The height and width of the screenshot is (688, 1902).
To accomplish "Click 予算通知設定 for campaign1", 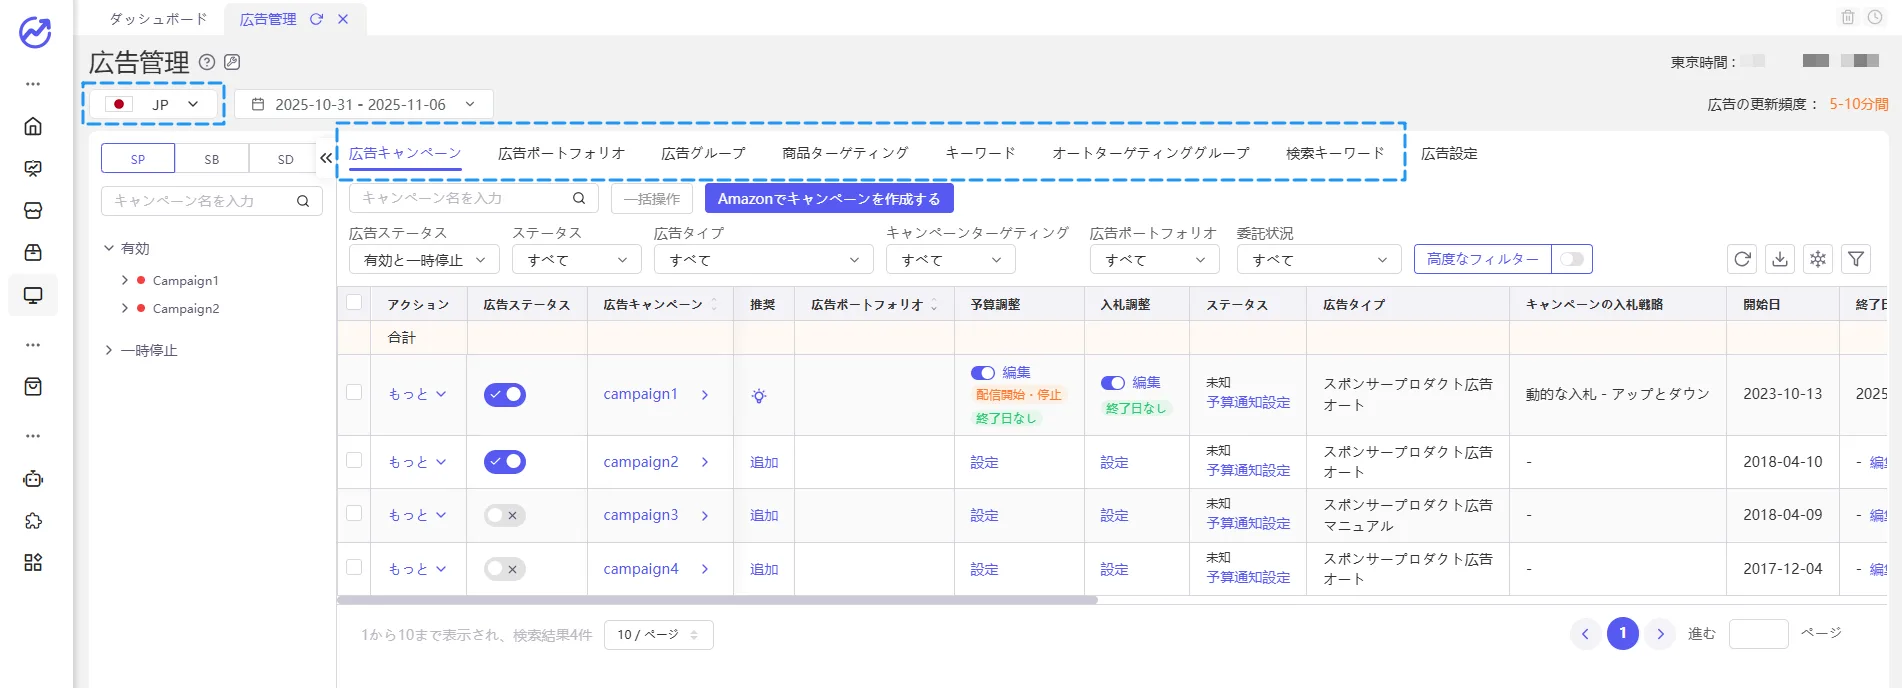I will coord(1248,402).
